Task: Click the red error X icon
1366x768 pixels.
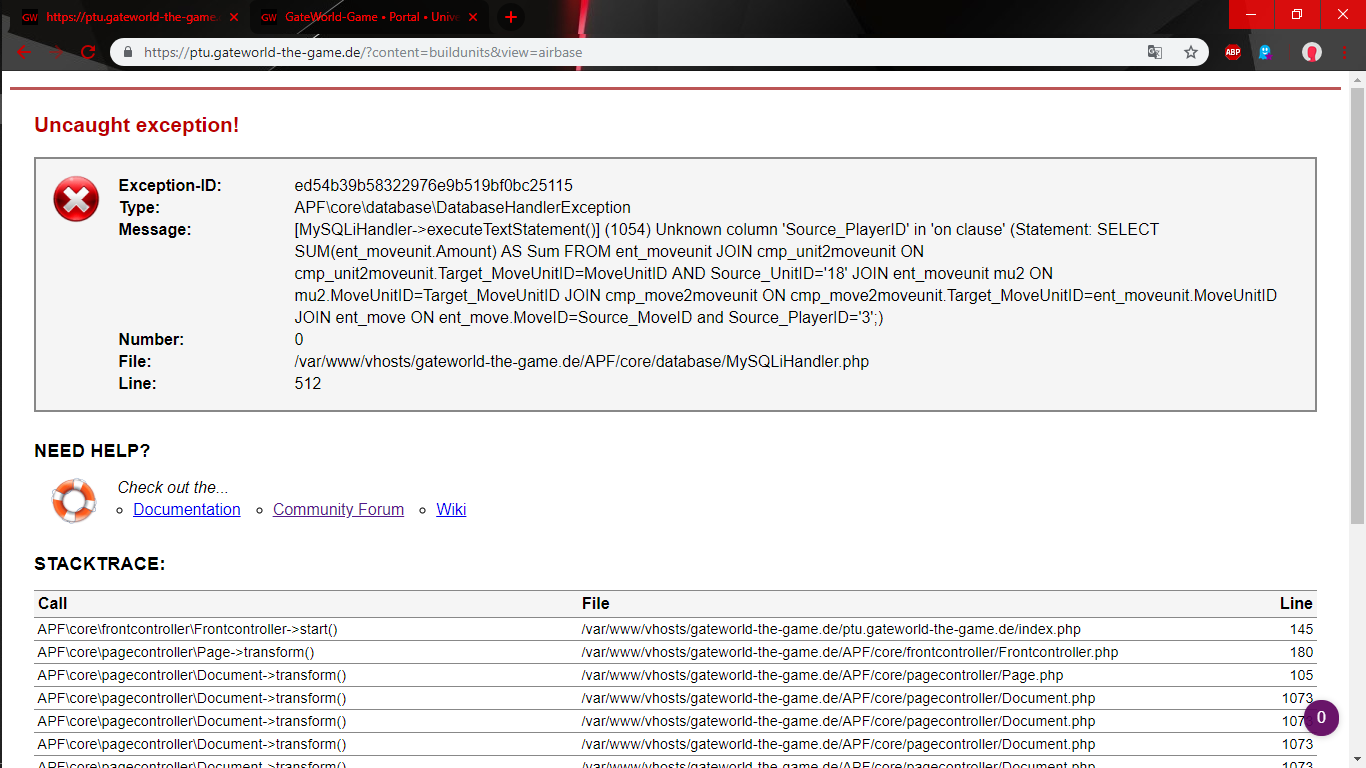Action: (76, 199)
